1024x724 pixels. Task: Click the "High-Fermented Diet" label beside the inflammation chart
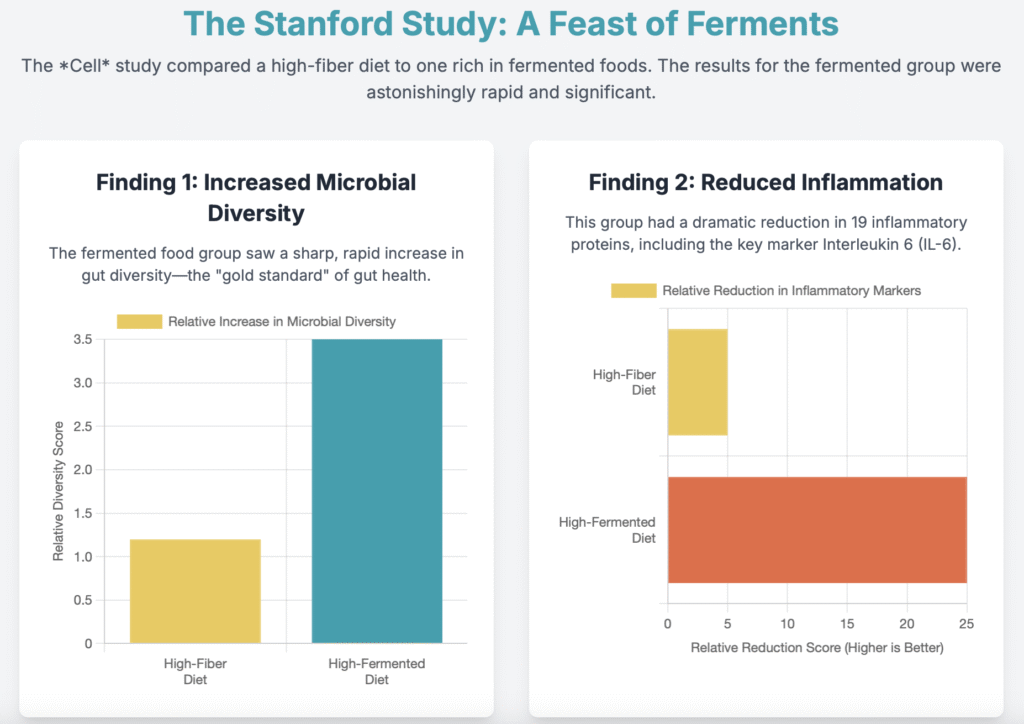pos(607,529)
